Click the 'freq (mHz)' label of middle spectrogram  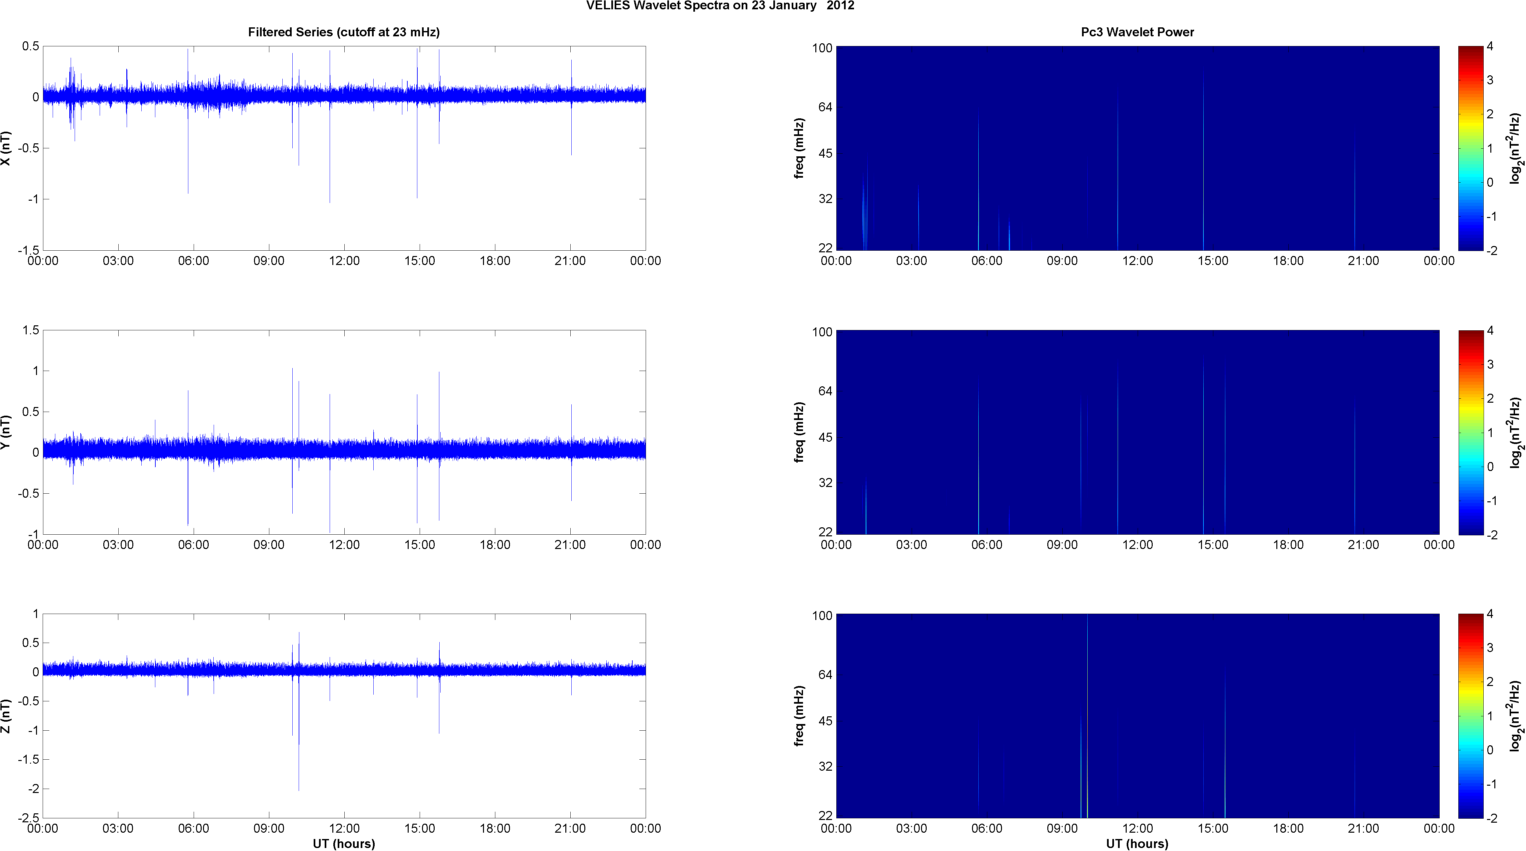click(800, 432)
